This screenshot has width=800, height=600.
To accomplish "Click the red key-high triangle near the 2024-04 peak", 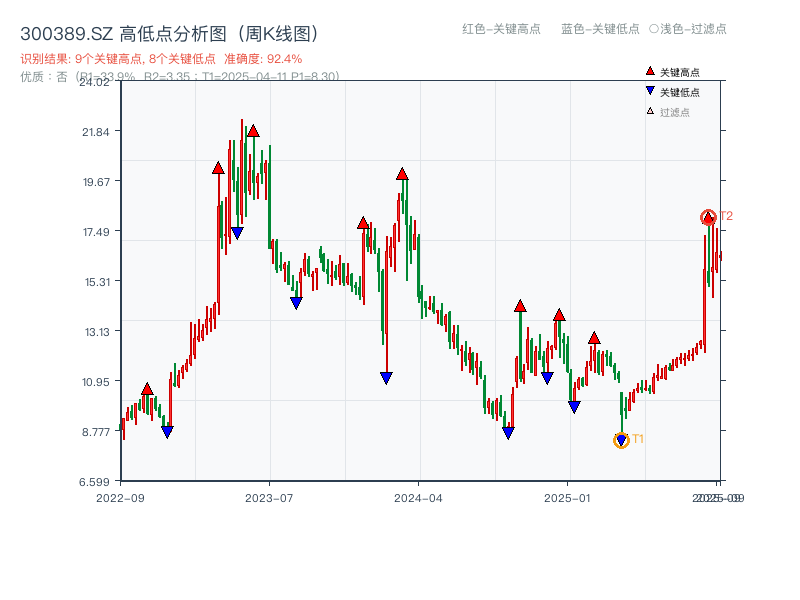I will click(x=401, y=172).
